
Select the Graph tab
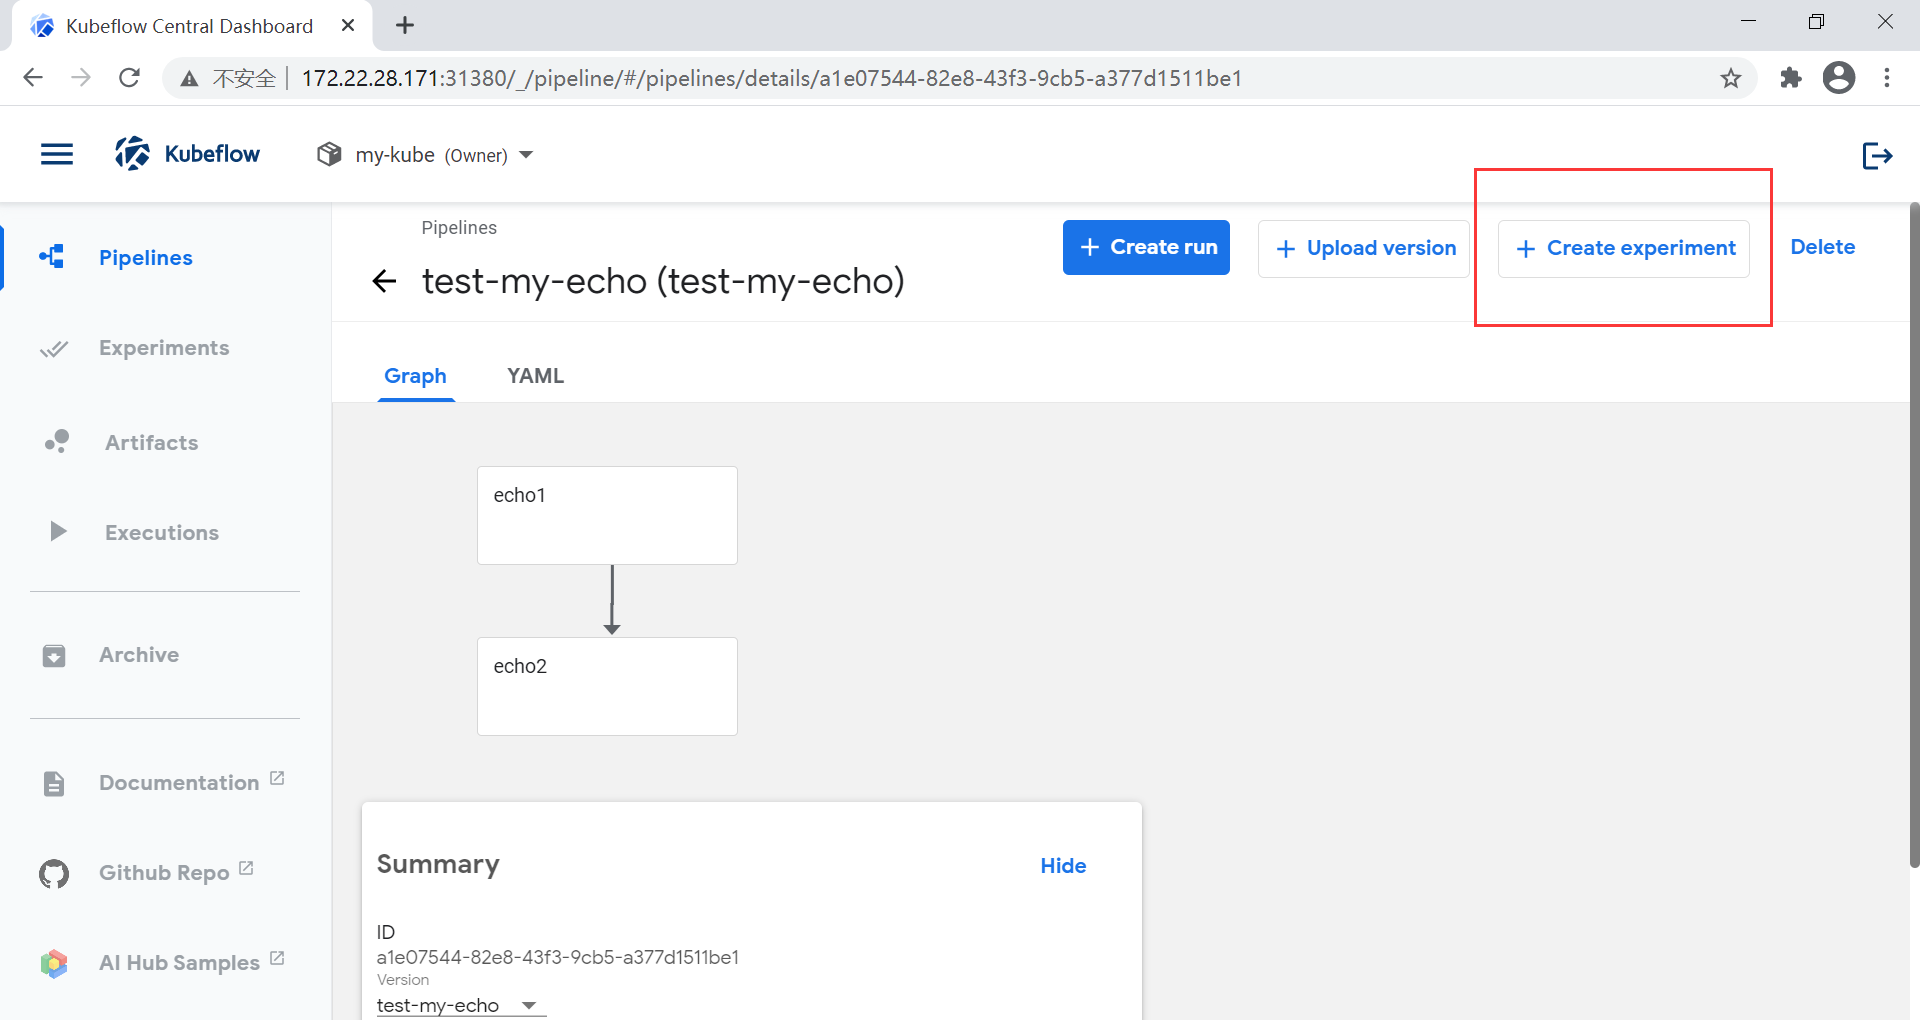tap(415, 376)
